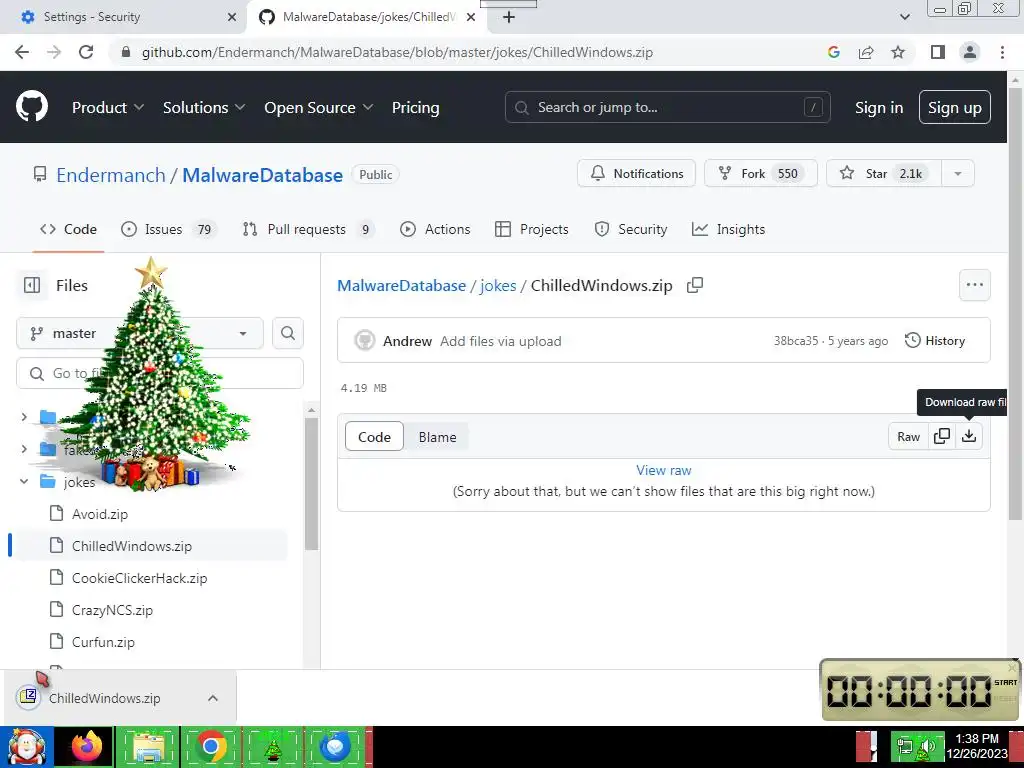This screenshot has height=768, width=1024.
Task: Expand the Open Source menu
Action: click(319, 108)
